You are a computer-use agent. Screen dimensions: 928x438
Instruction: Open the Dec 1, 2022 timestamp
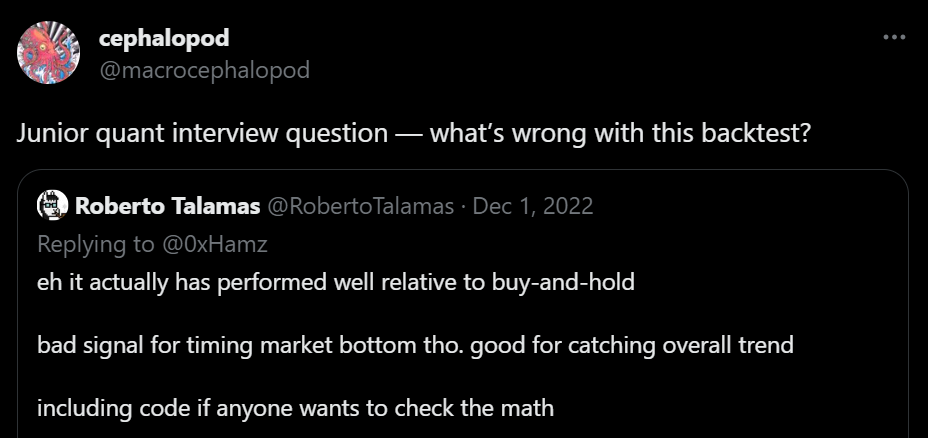point(533,206)
